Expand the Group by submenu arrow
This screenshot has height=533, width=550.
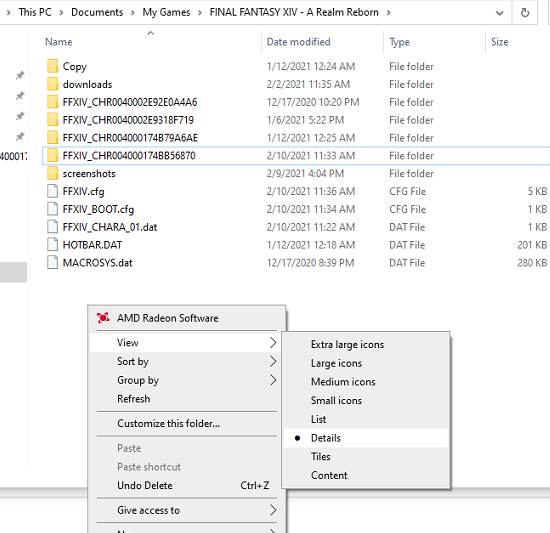coord(273,380)
